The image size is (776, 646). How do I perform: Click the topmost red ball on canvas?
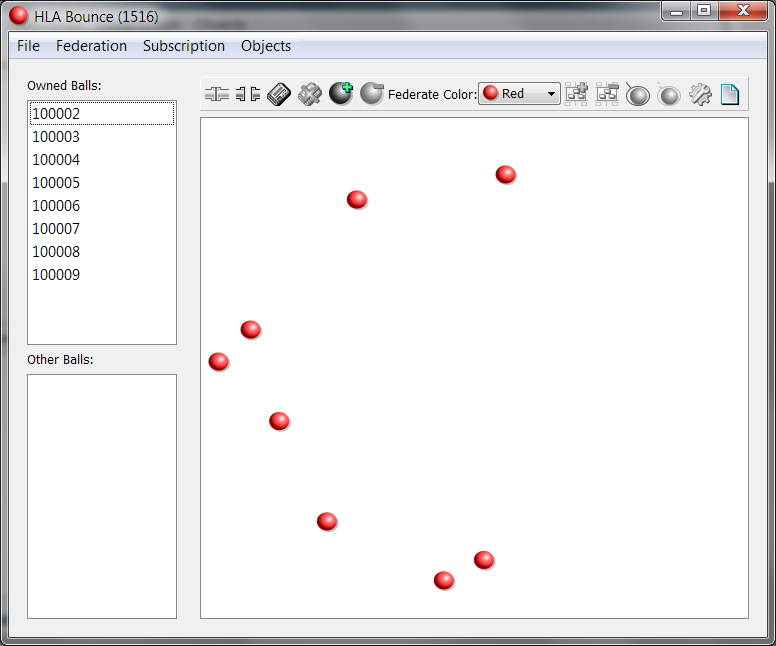506,175
